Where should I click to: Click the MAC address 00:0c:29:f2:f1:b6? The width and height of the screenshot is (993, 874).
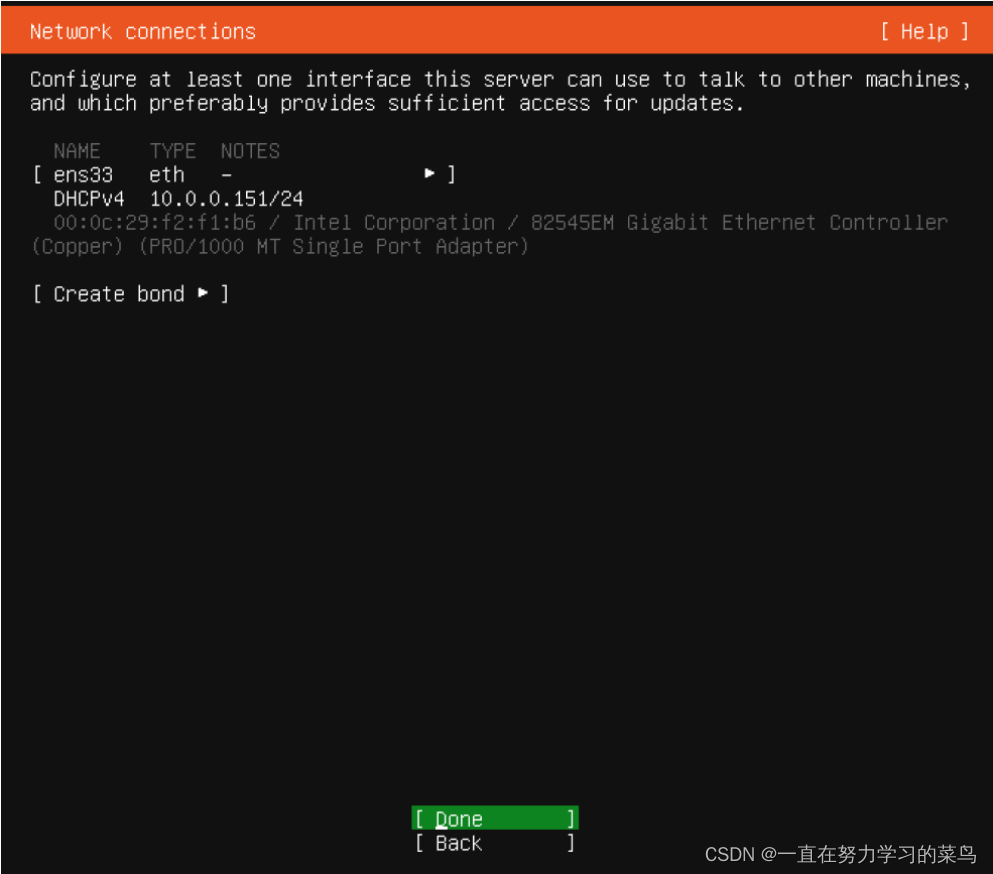155,222
